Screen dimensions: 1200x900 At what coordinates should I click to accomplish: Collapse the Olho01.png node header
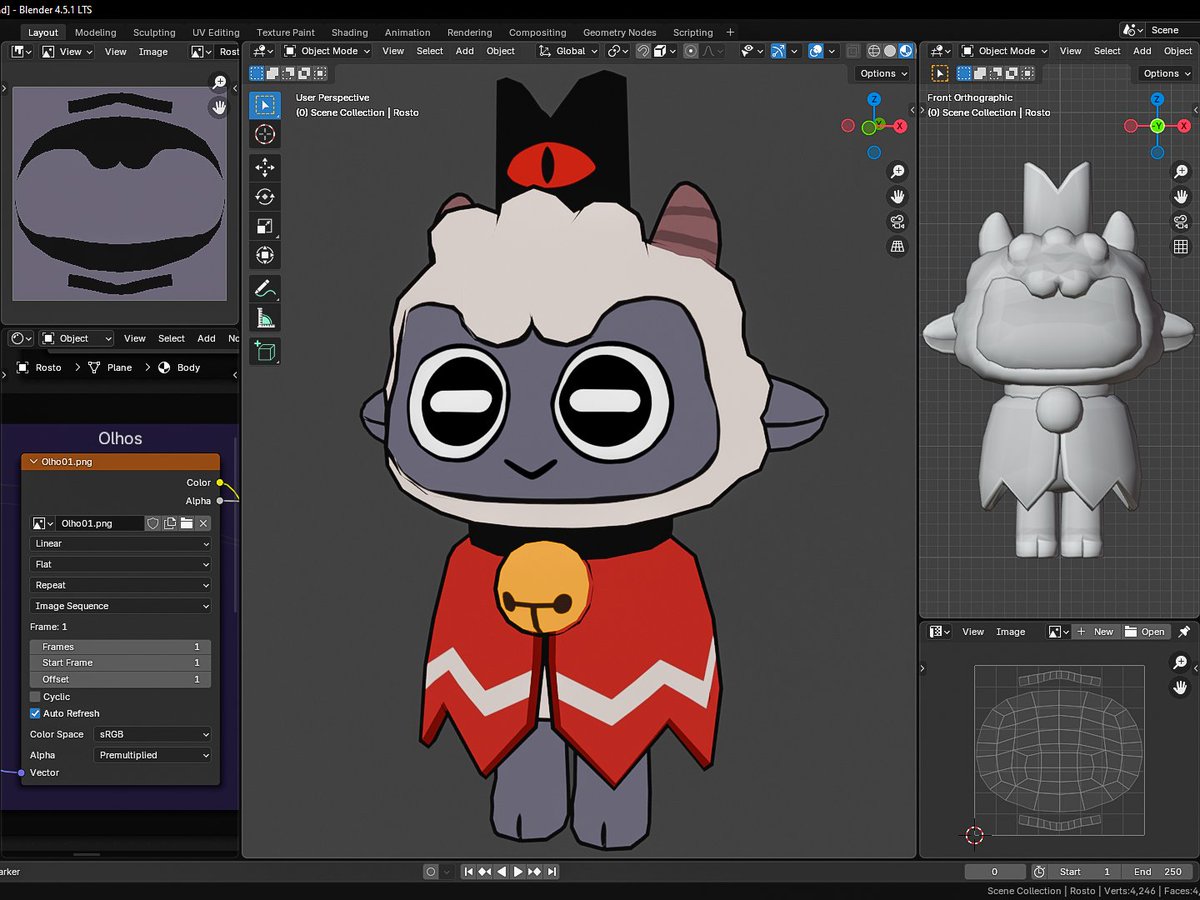(x=34, y=462)
